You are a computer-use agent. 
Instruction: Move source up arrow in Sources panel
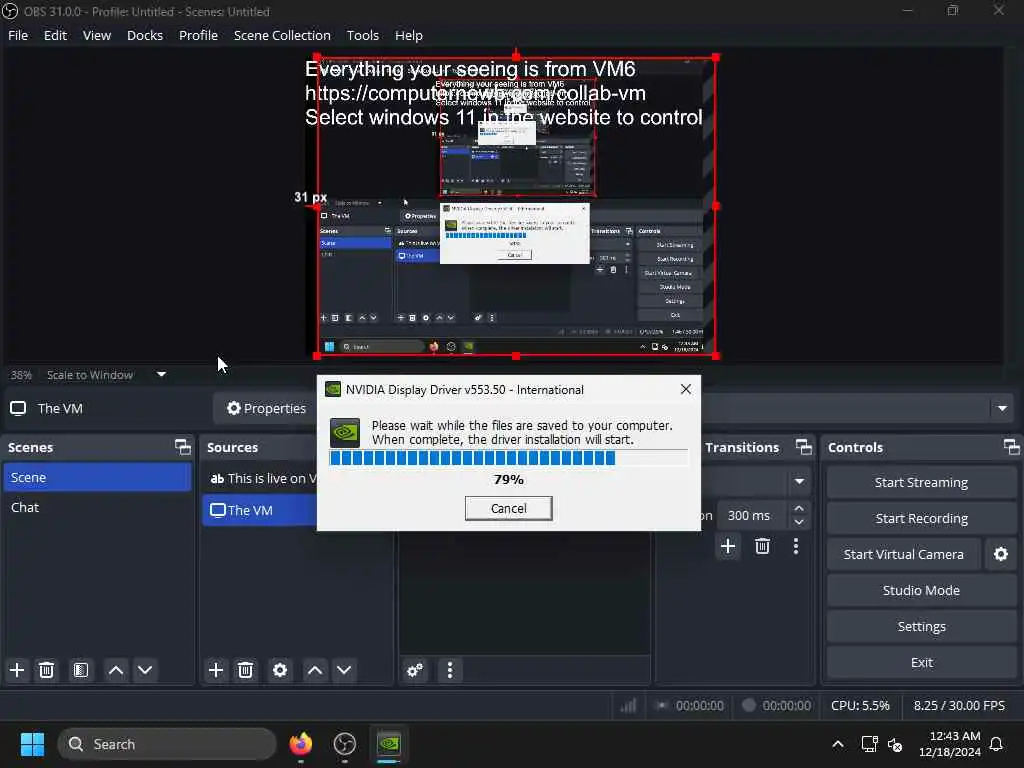[315, 670]
